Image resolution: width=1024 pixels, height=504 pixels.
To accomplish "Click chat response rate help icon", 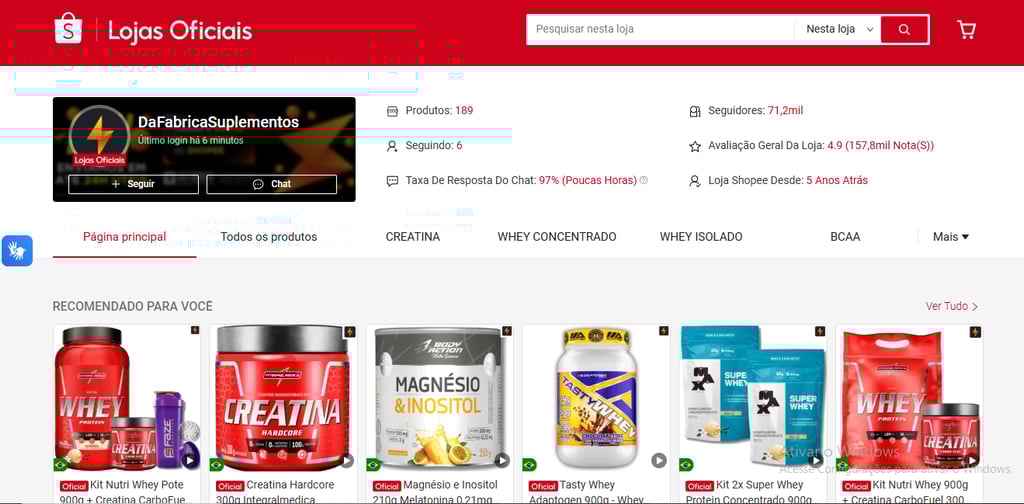I will [643, 180].
